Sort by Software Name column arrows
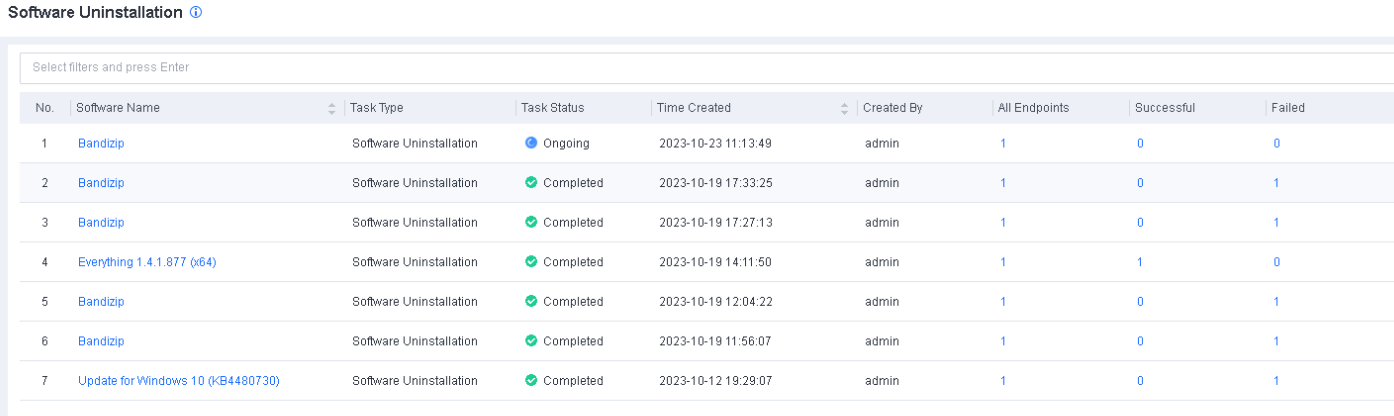This screenshot has height=416, width=1394. click(x=332, y=108)
